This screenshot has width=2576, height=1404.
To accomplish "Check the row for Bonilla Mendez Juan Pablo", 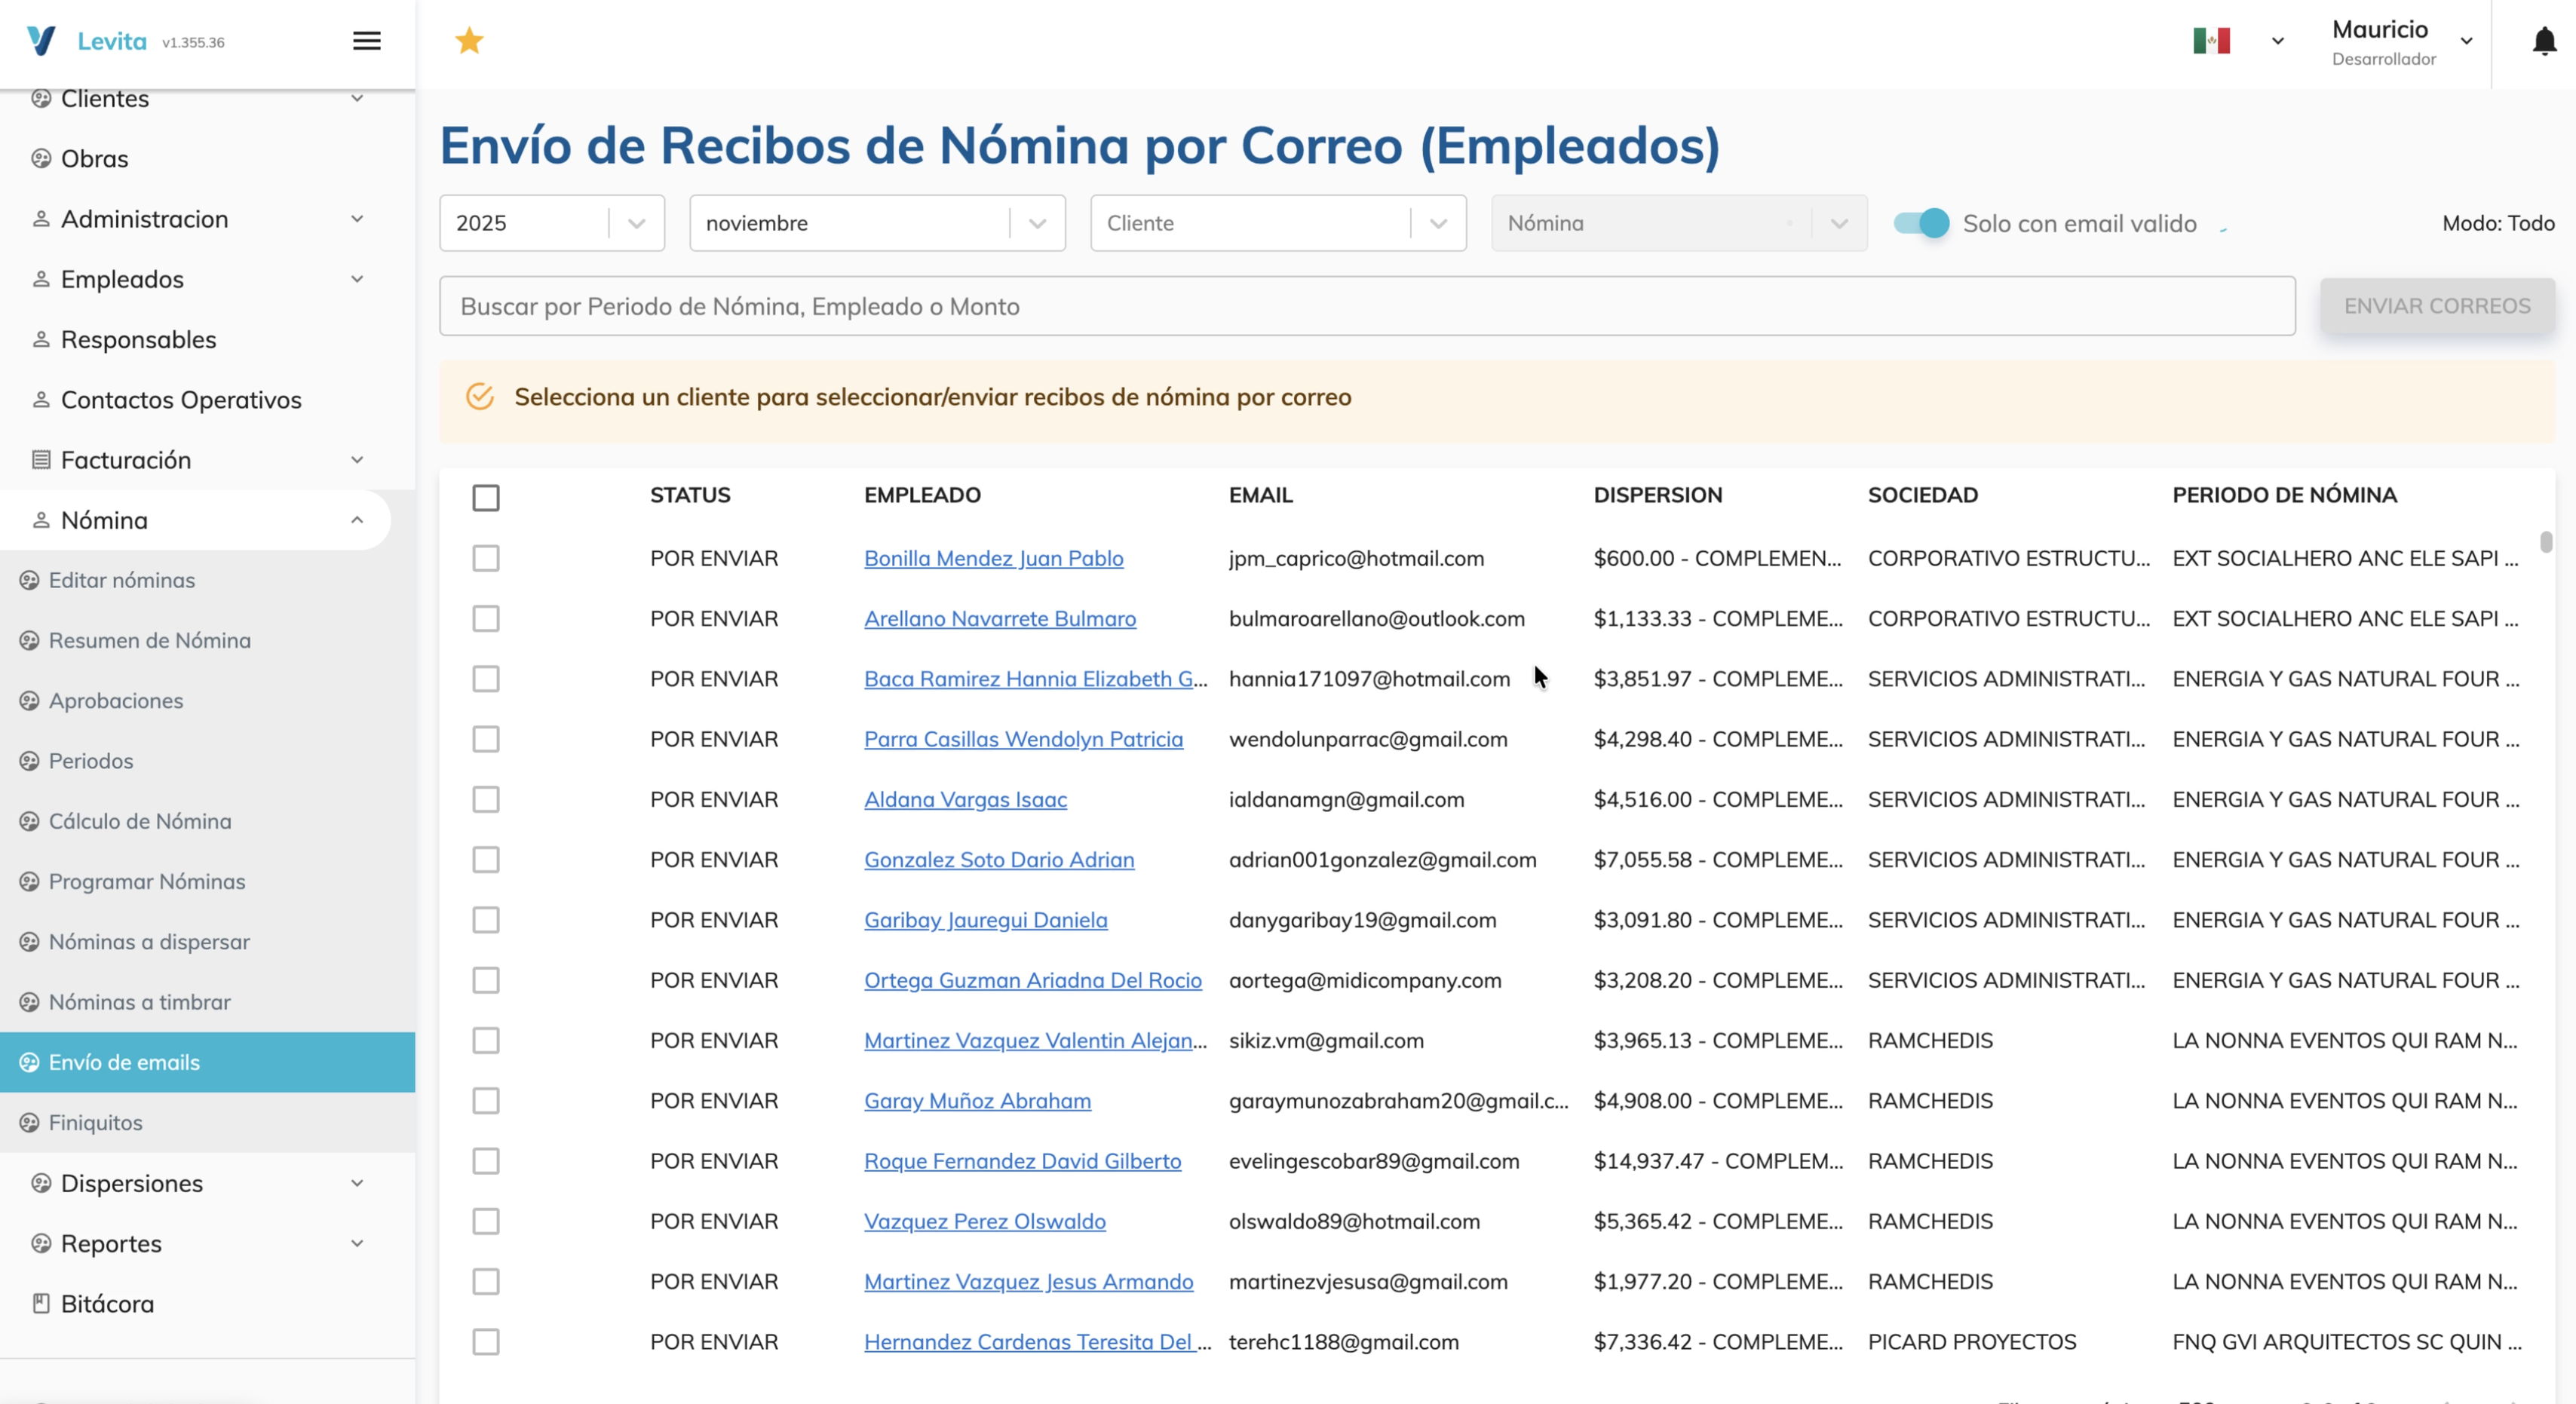I will click(x=487, y=558).
